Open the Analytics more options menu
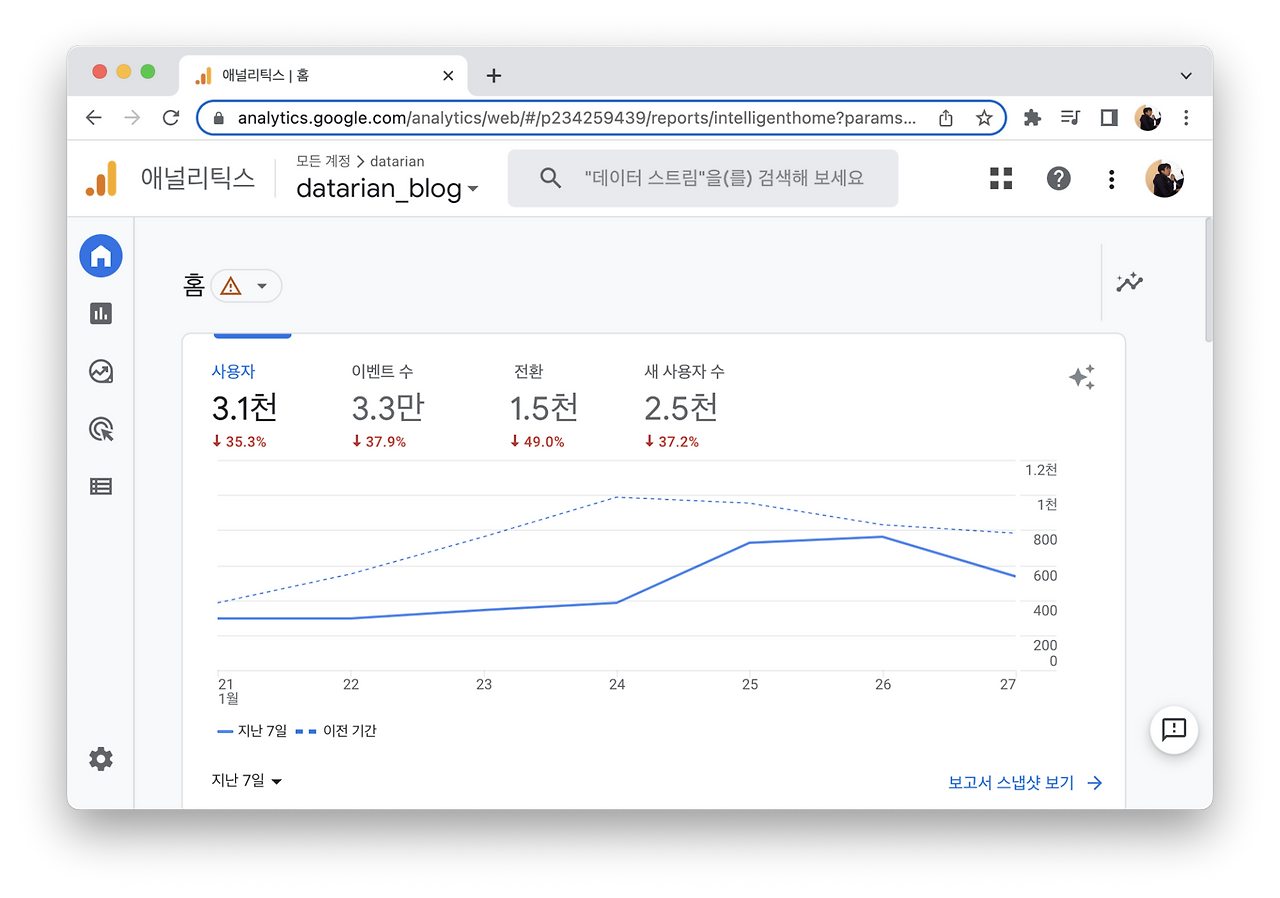The width and height of the screenshot is (1280, 898). (1111, 178)
